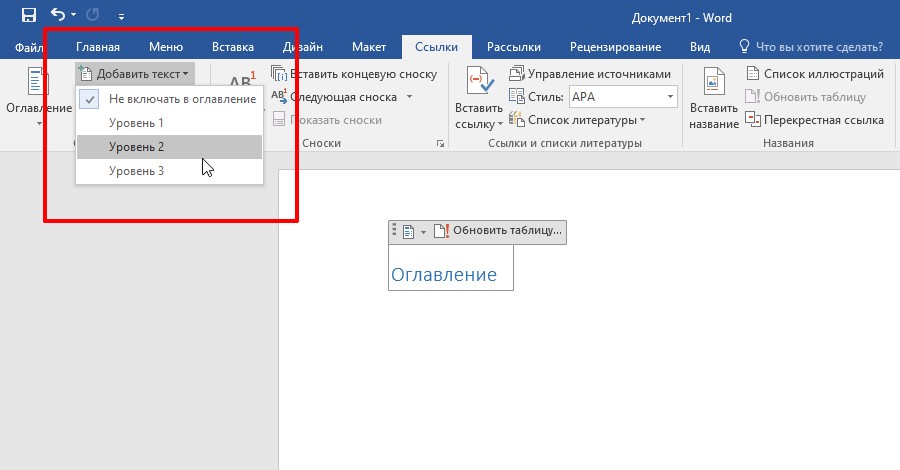This screenshot has width=900, height=470.
Task: Click the Вставить название caption icon
Action: coord(713,81)
